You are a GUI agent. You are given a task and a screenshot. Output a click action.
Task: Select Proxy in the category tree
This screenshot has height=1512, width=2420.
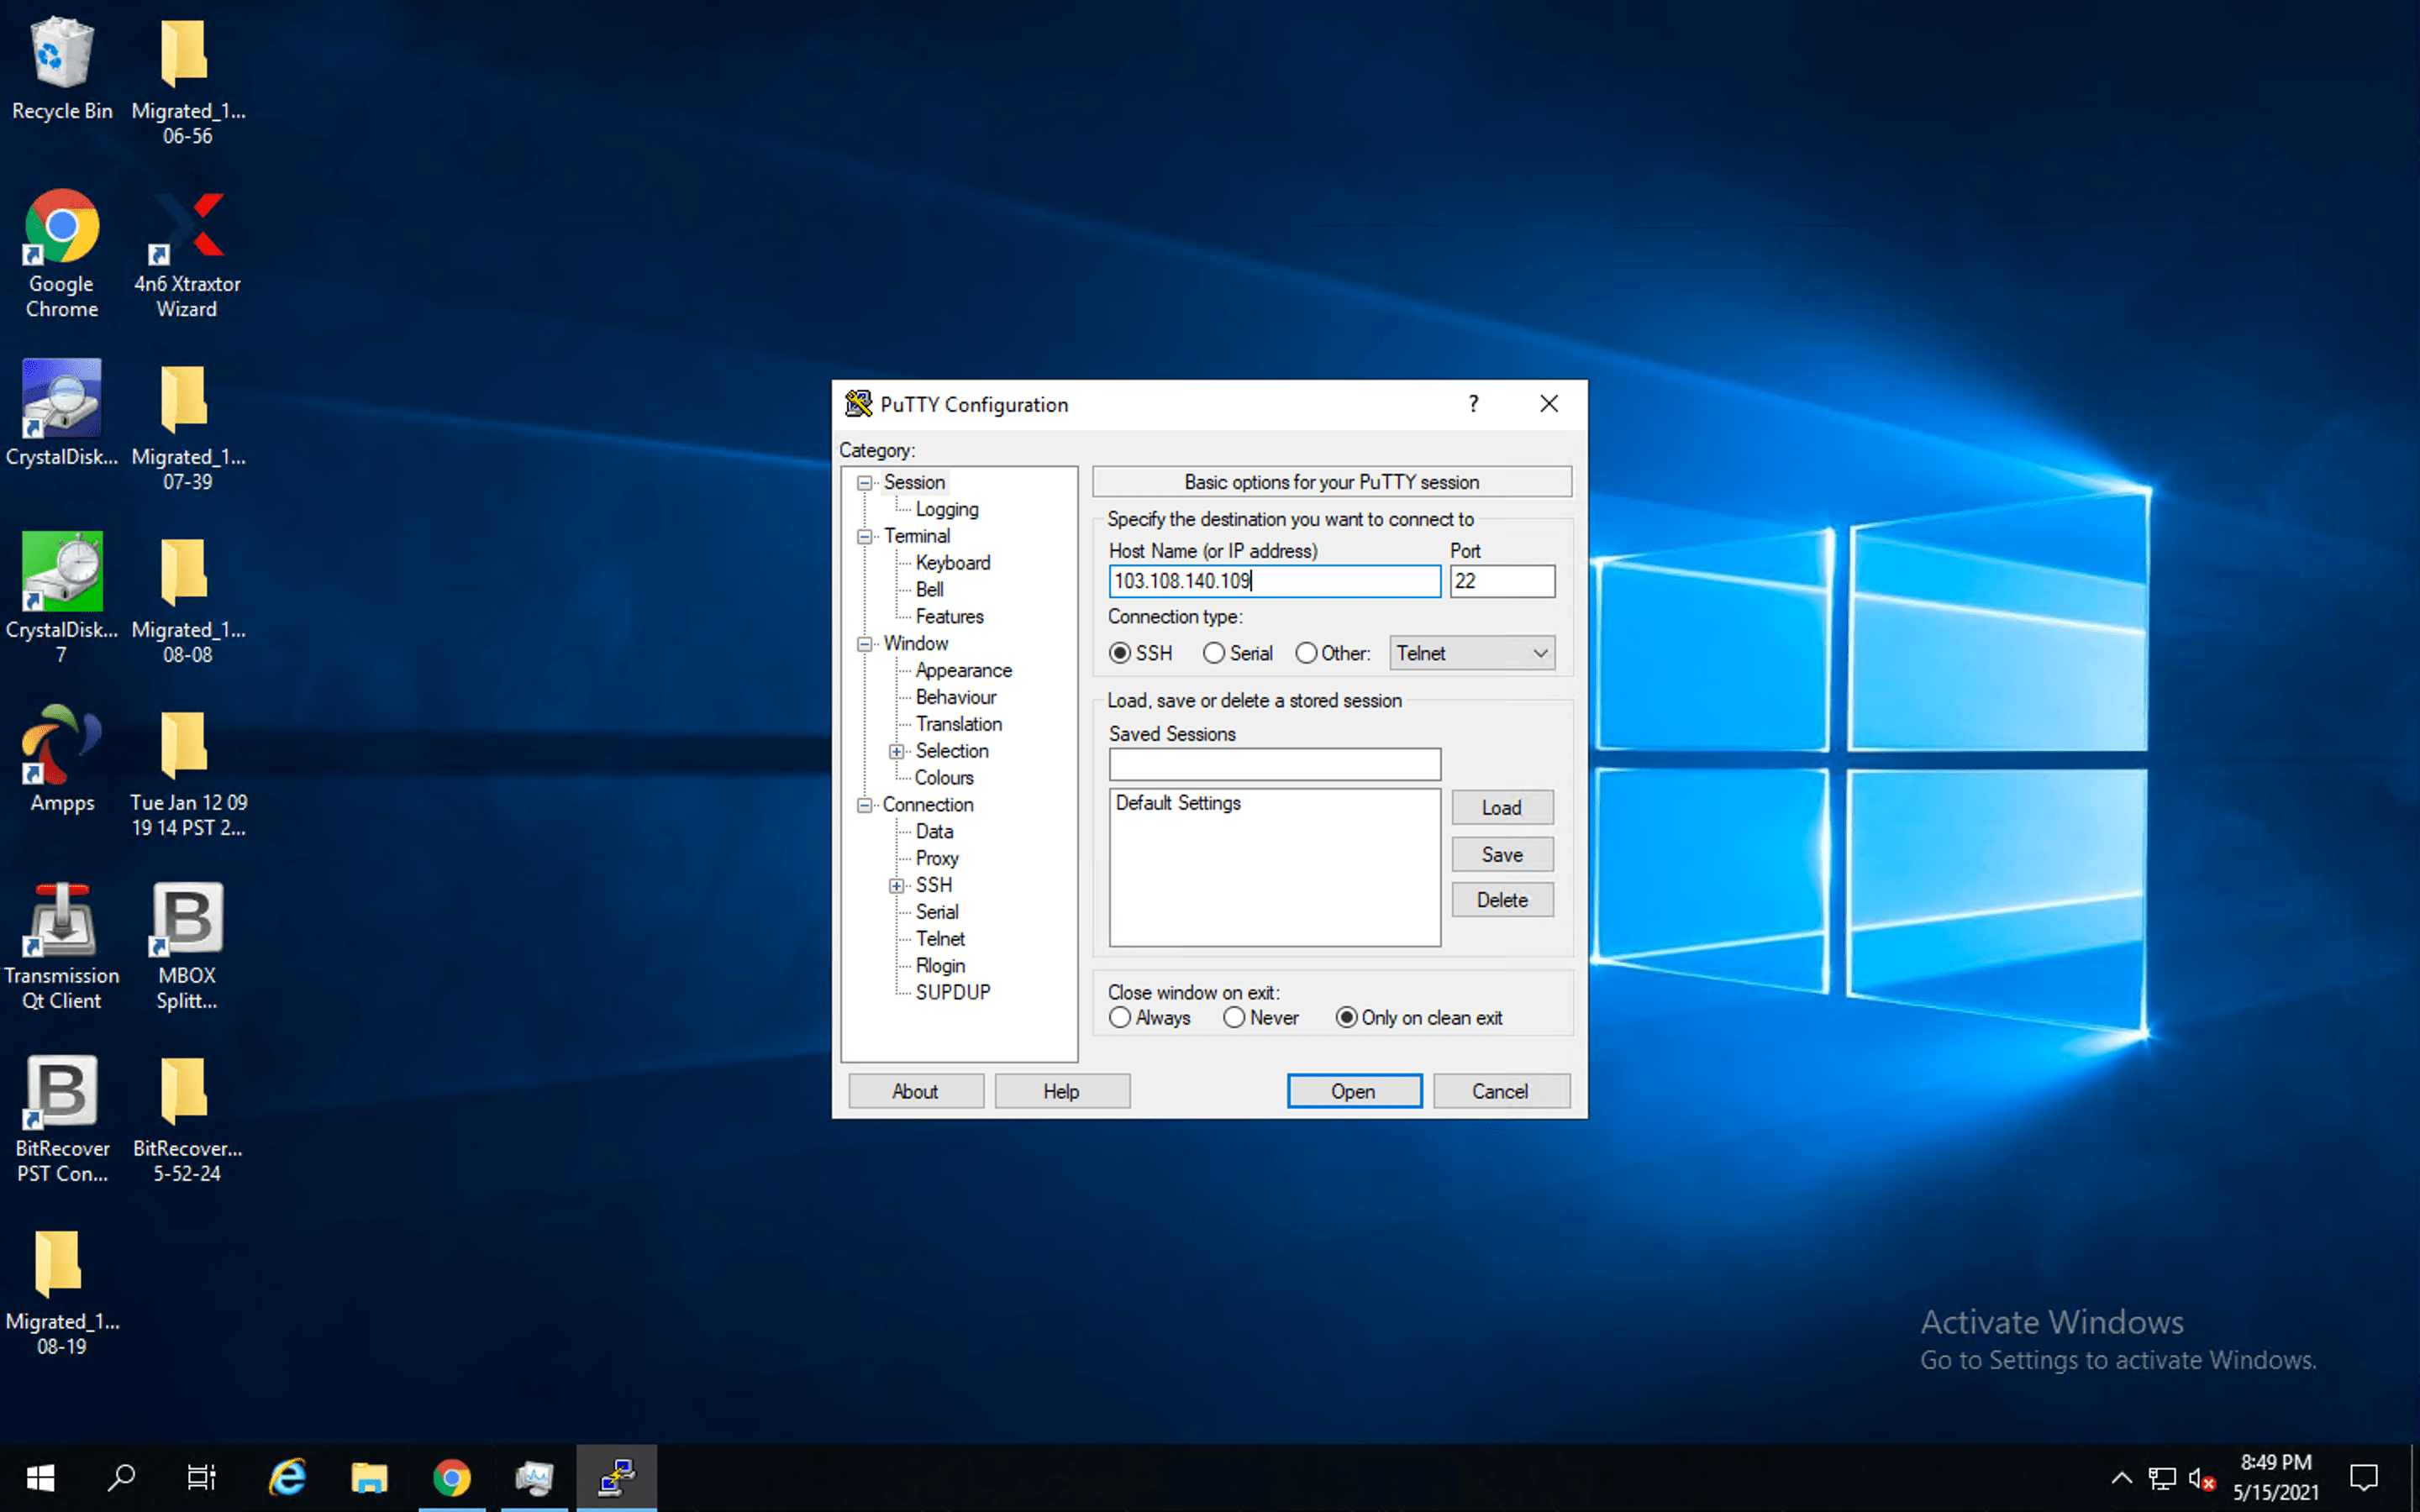coord(936,858)
